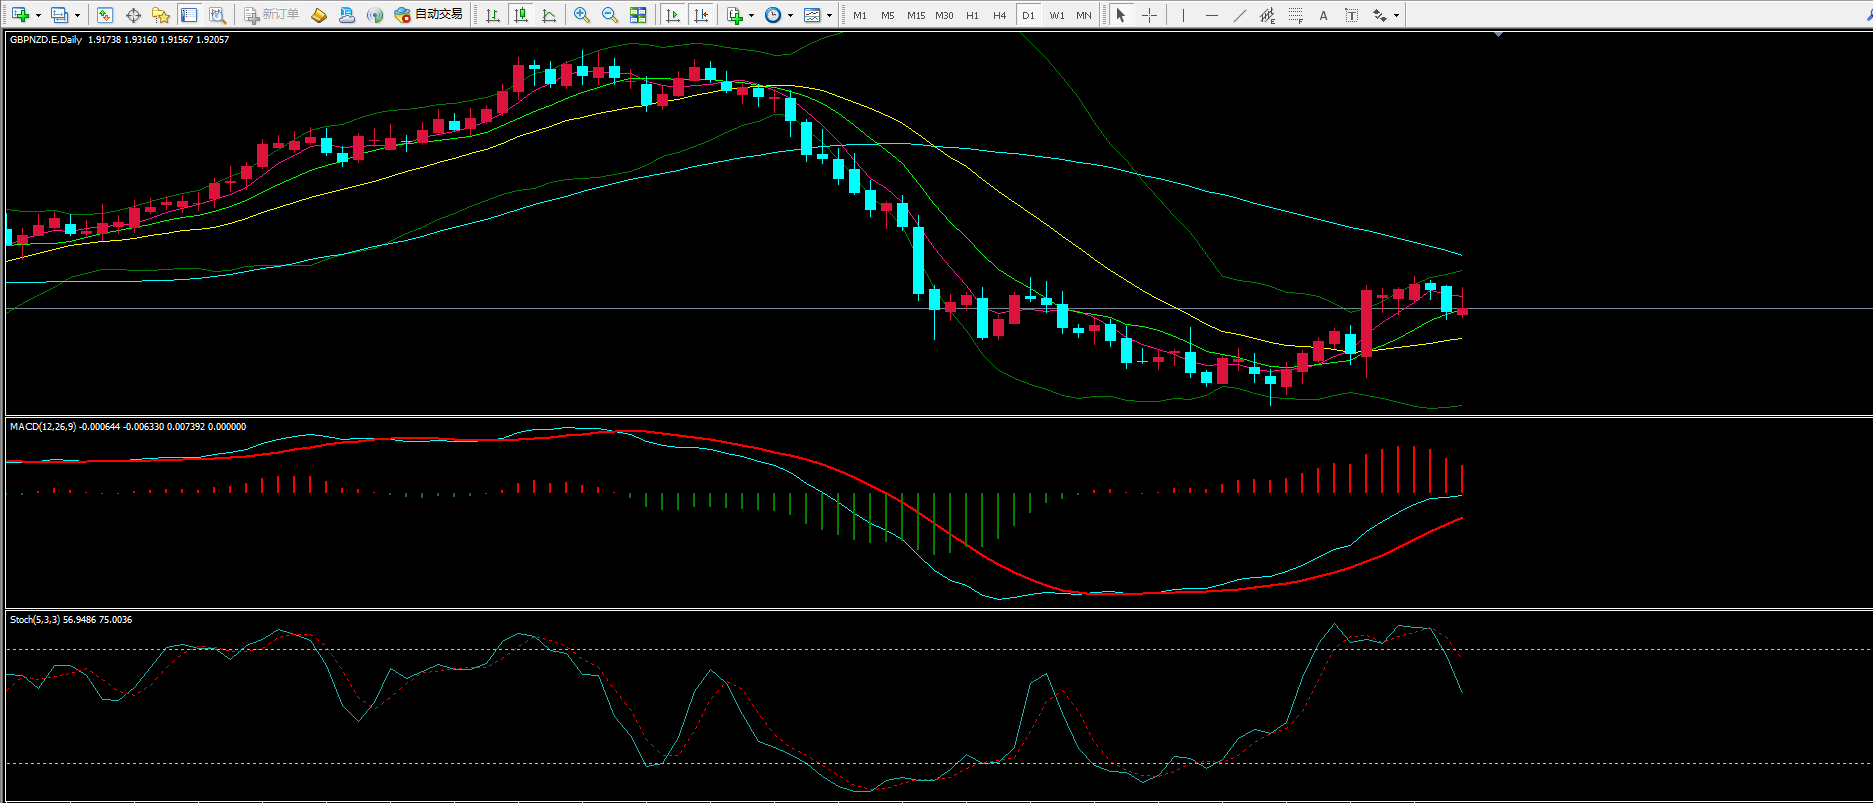Switch to the H4 timeframe
Image resolution: width=1873 pixels, height=803 pixels.
pos(999,15)
